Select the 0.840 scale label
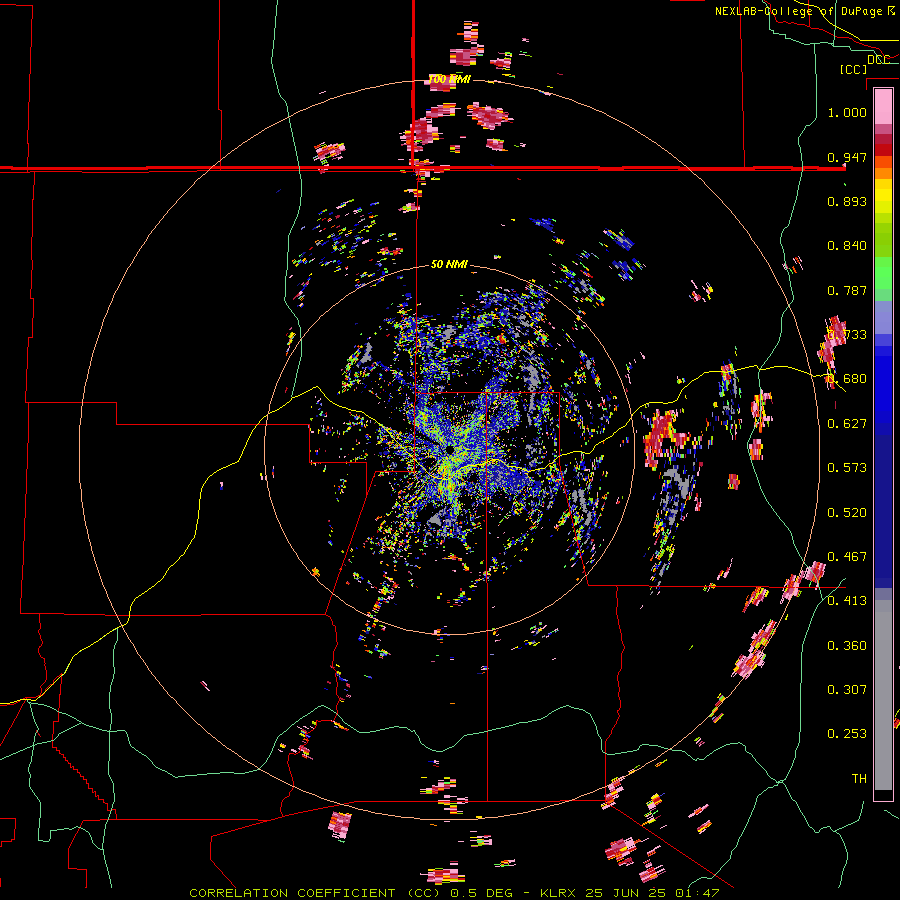The width and height of the screenshot is (900, 900). (x=847, y=246)
